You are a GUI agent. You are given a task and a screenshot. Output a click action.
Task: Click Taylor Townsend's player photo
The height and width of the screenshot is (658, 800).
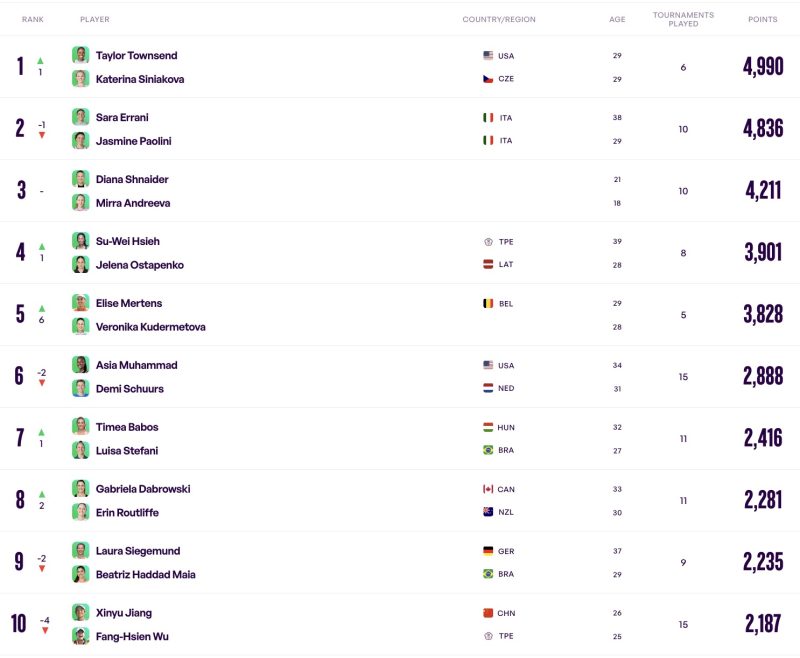(x=81, y=55)
